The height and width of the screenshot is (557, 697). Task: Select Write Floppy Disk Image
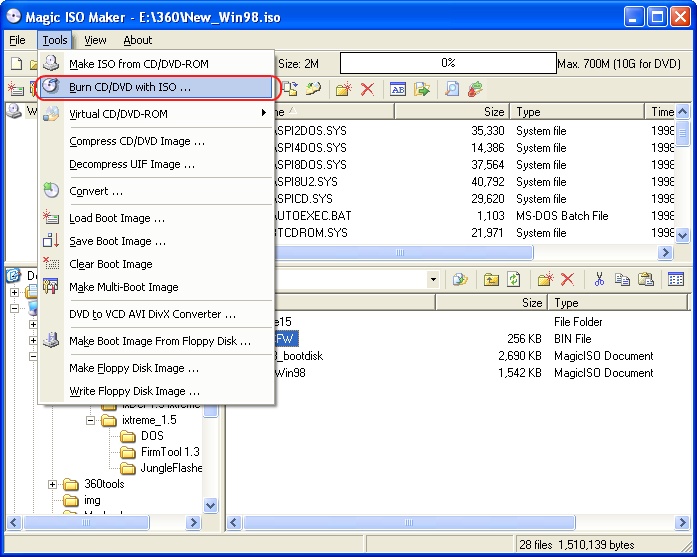pyautogui.click(x=156, y=391)
